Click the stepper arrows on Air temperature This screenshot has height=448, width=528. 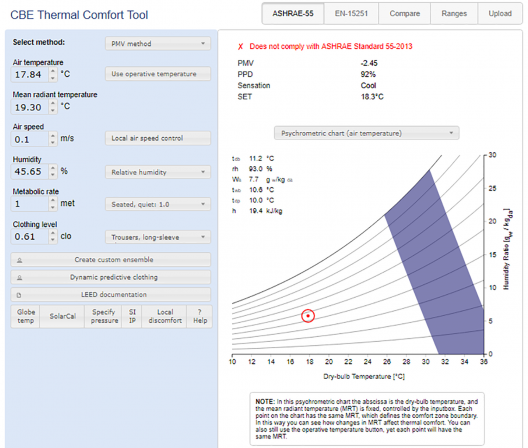point(53,74)
